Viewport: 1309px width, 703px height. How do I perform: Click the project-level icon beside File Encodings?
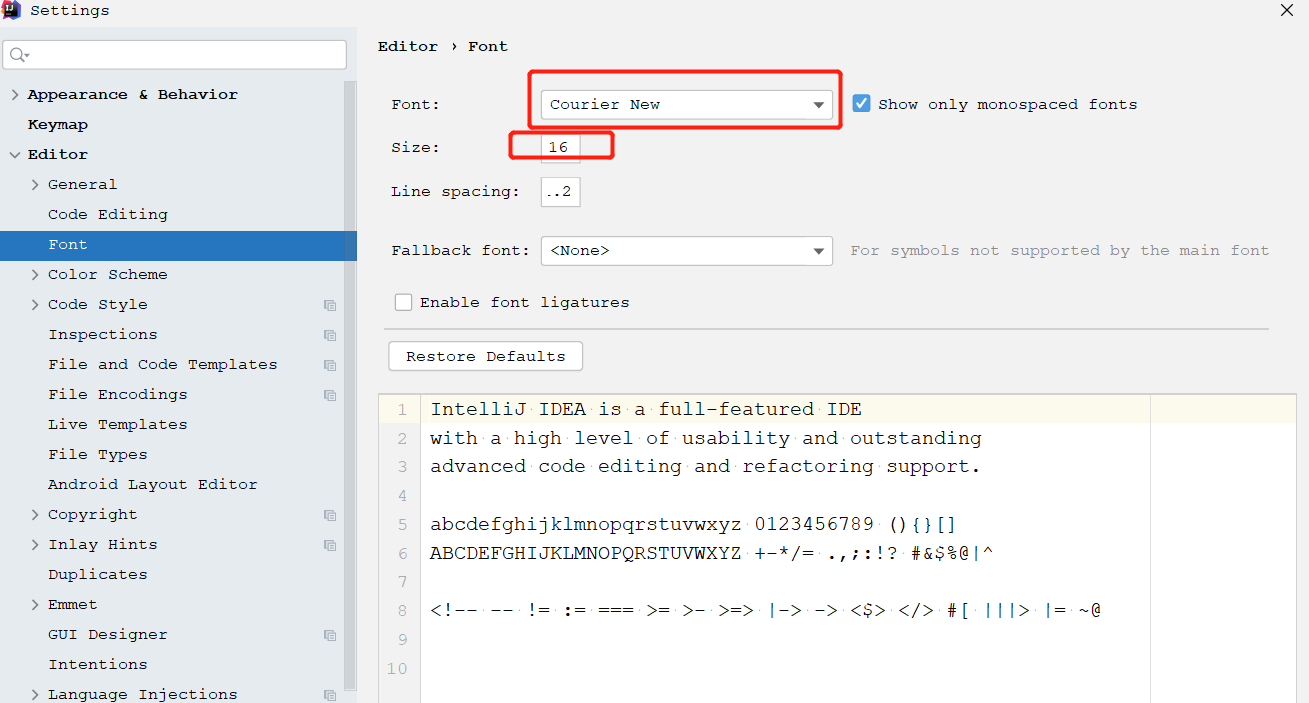(x=330, y=395)
